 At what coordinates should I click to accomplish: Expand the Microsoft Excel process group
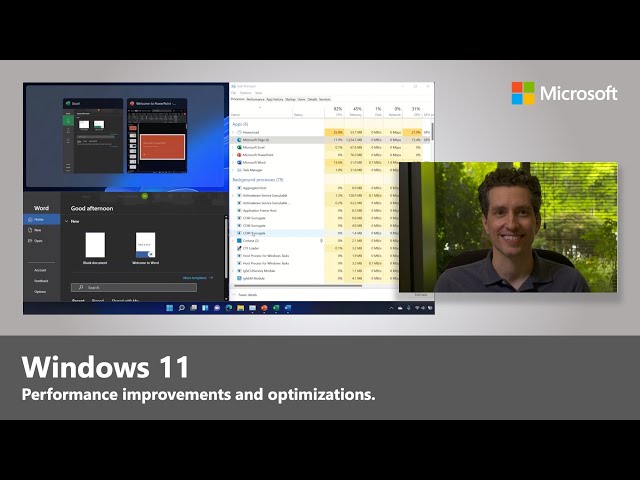tap(233, 147)
